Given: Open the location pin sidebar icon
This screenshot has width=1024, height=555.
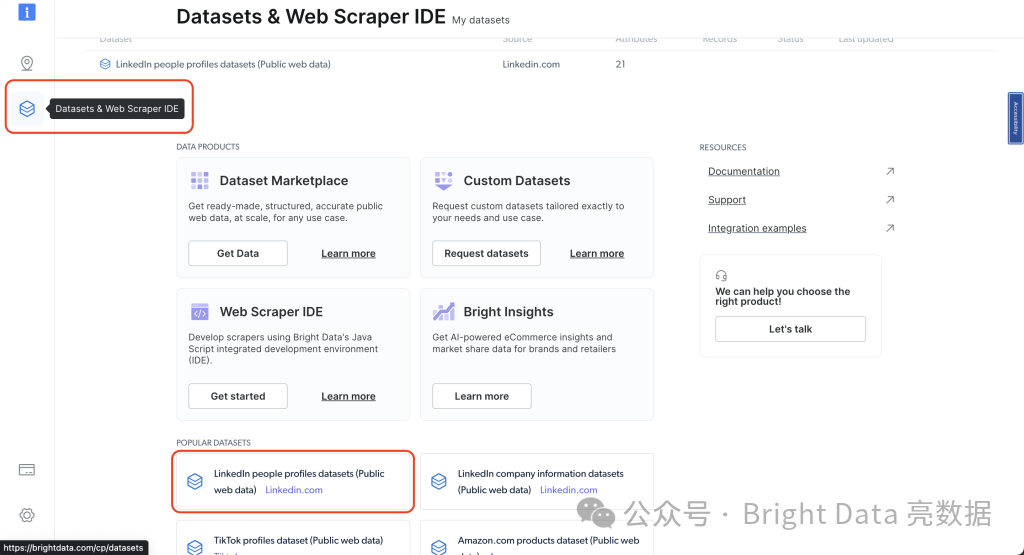Looking at the screenshot, I should pos(27,63).
